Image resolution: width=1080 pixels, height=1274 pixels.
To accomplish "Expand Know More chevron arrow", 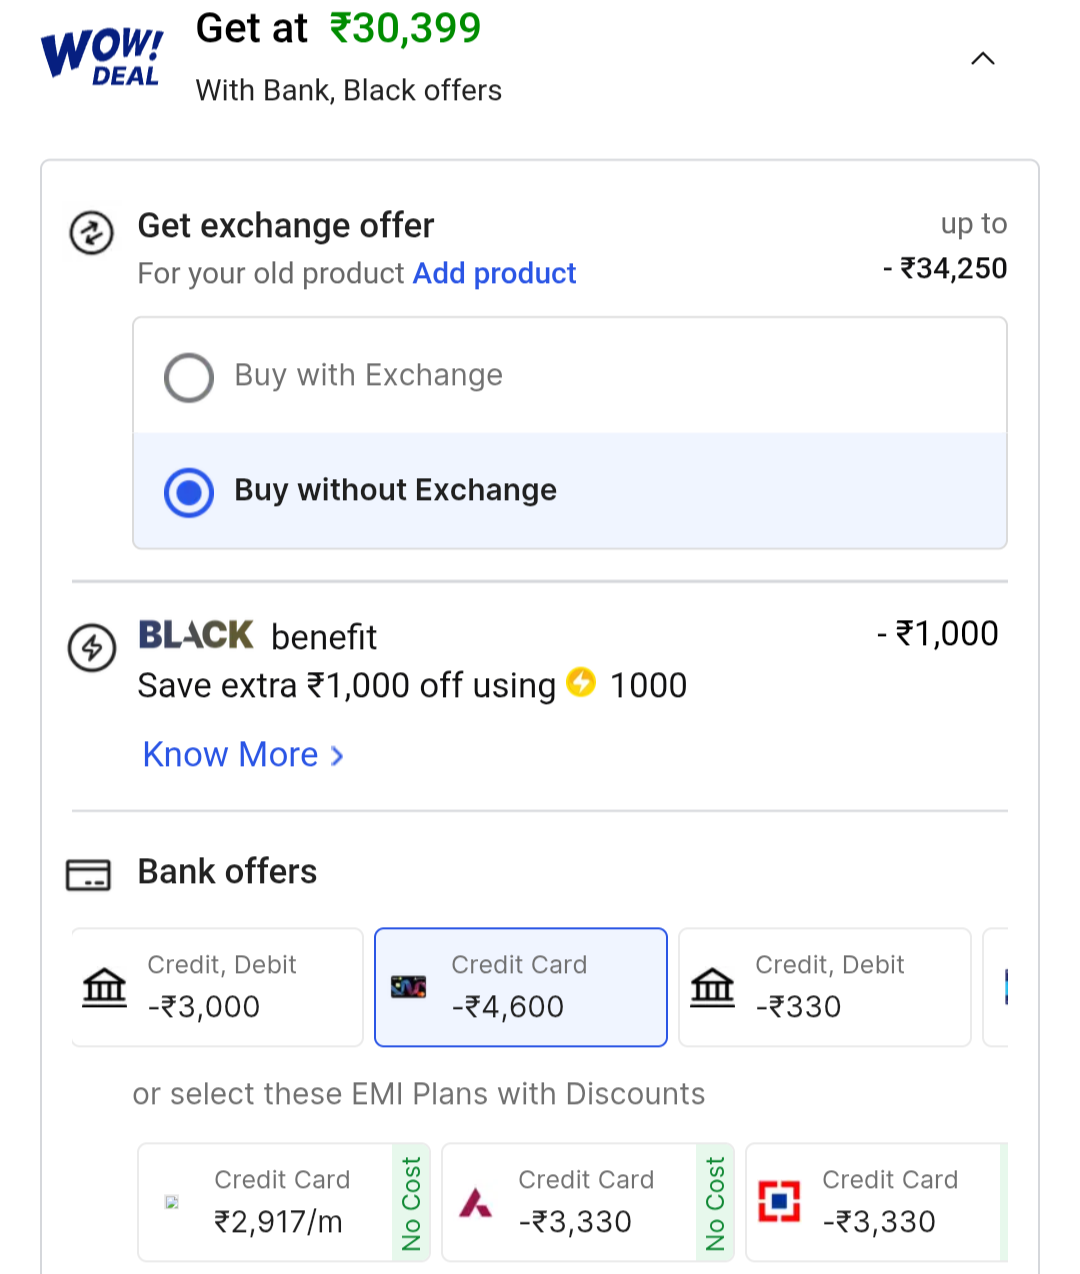I will pyautogui.click(x=337, y=756).
